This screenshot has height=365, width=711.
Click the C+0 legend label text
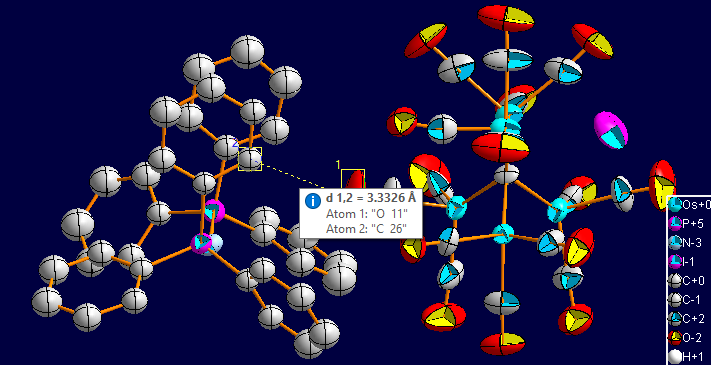[x=693, y=281]
